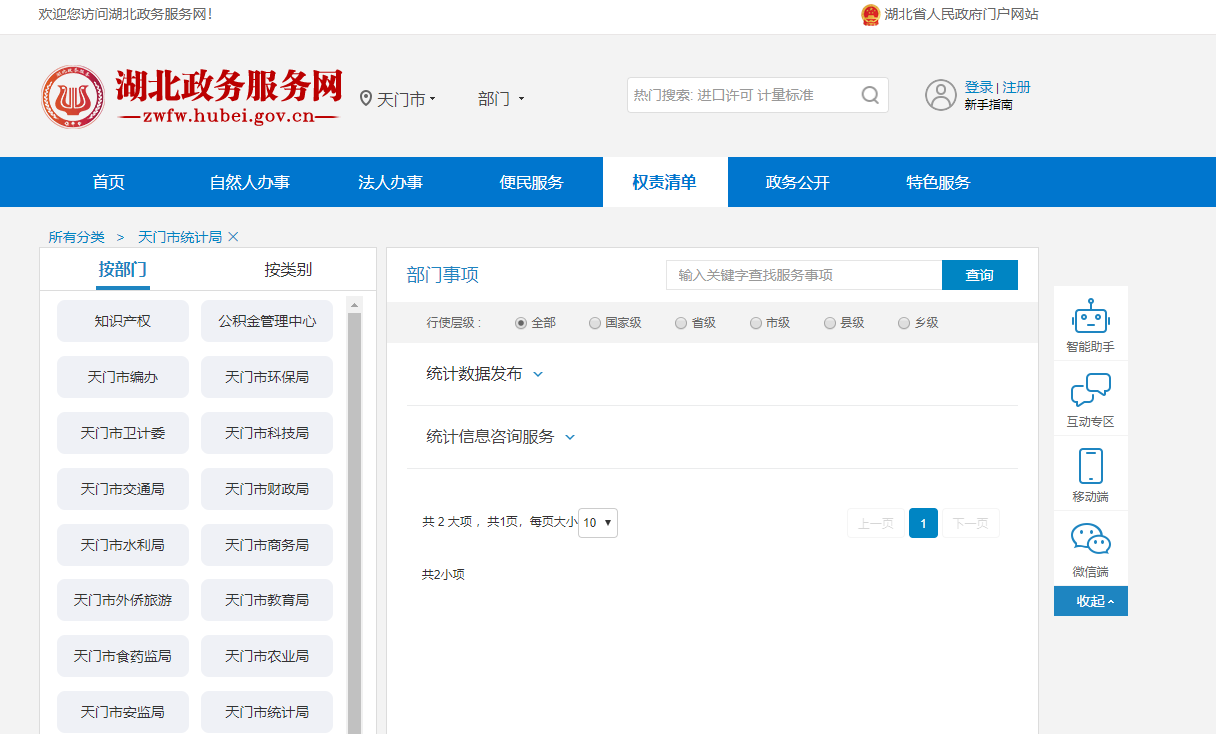Click the 湖北政务服务网 site logo
Image resolution: width=1216 pixels, height=734 pixels.
click(x=190, y=97)
